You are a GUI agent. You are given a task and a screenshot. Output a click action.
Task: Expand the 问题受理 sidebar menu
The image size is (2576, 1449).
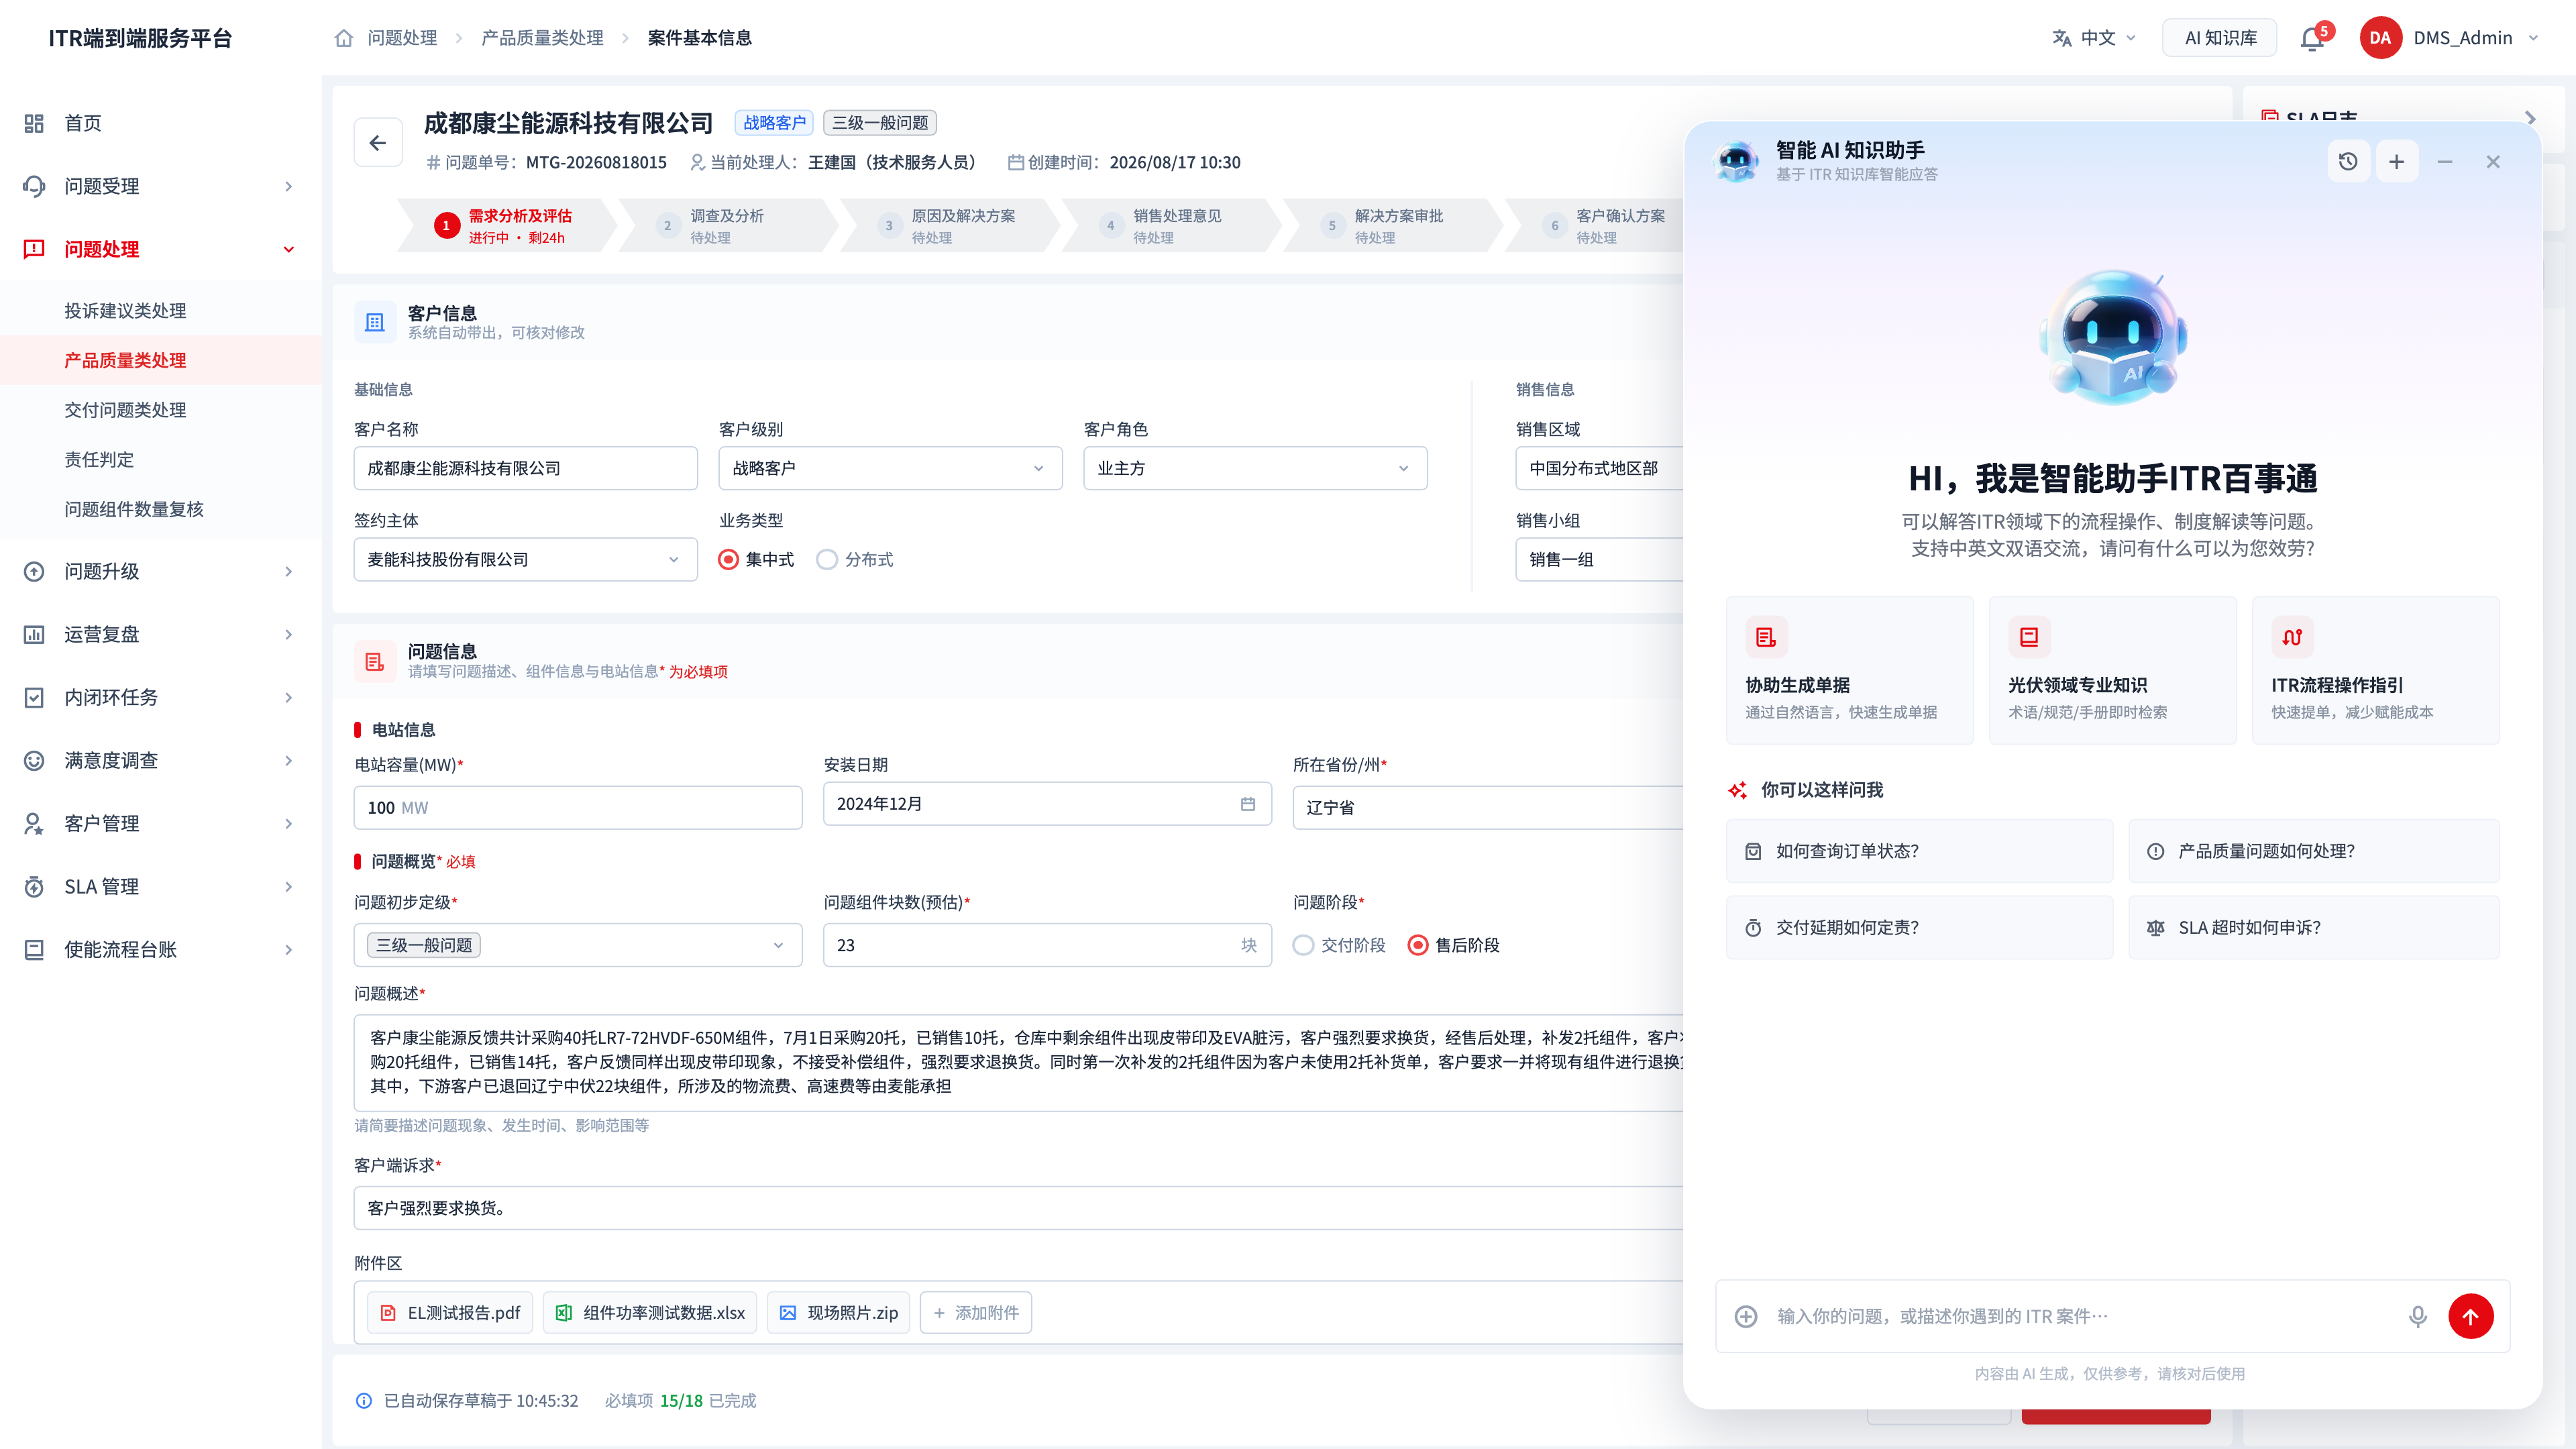pyautogui.click(x=160, y=186)
